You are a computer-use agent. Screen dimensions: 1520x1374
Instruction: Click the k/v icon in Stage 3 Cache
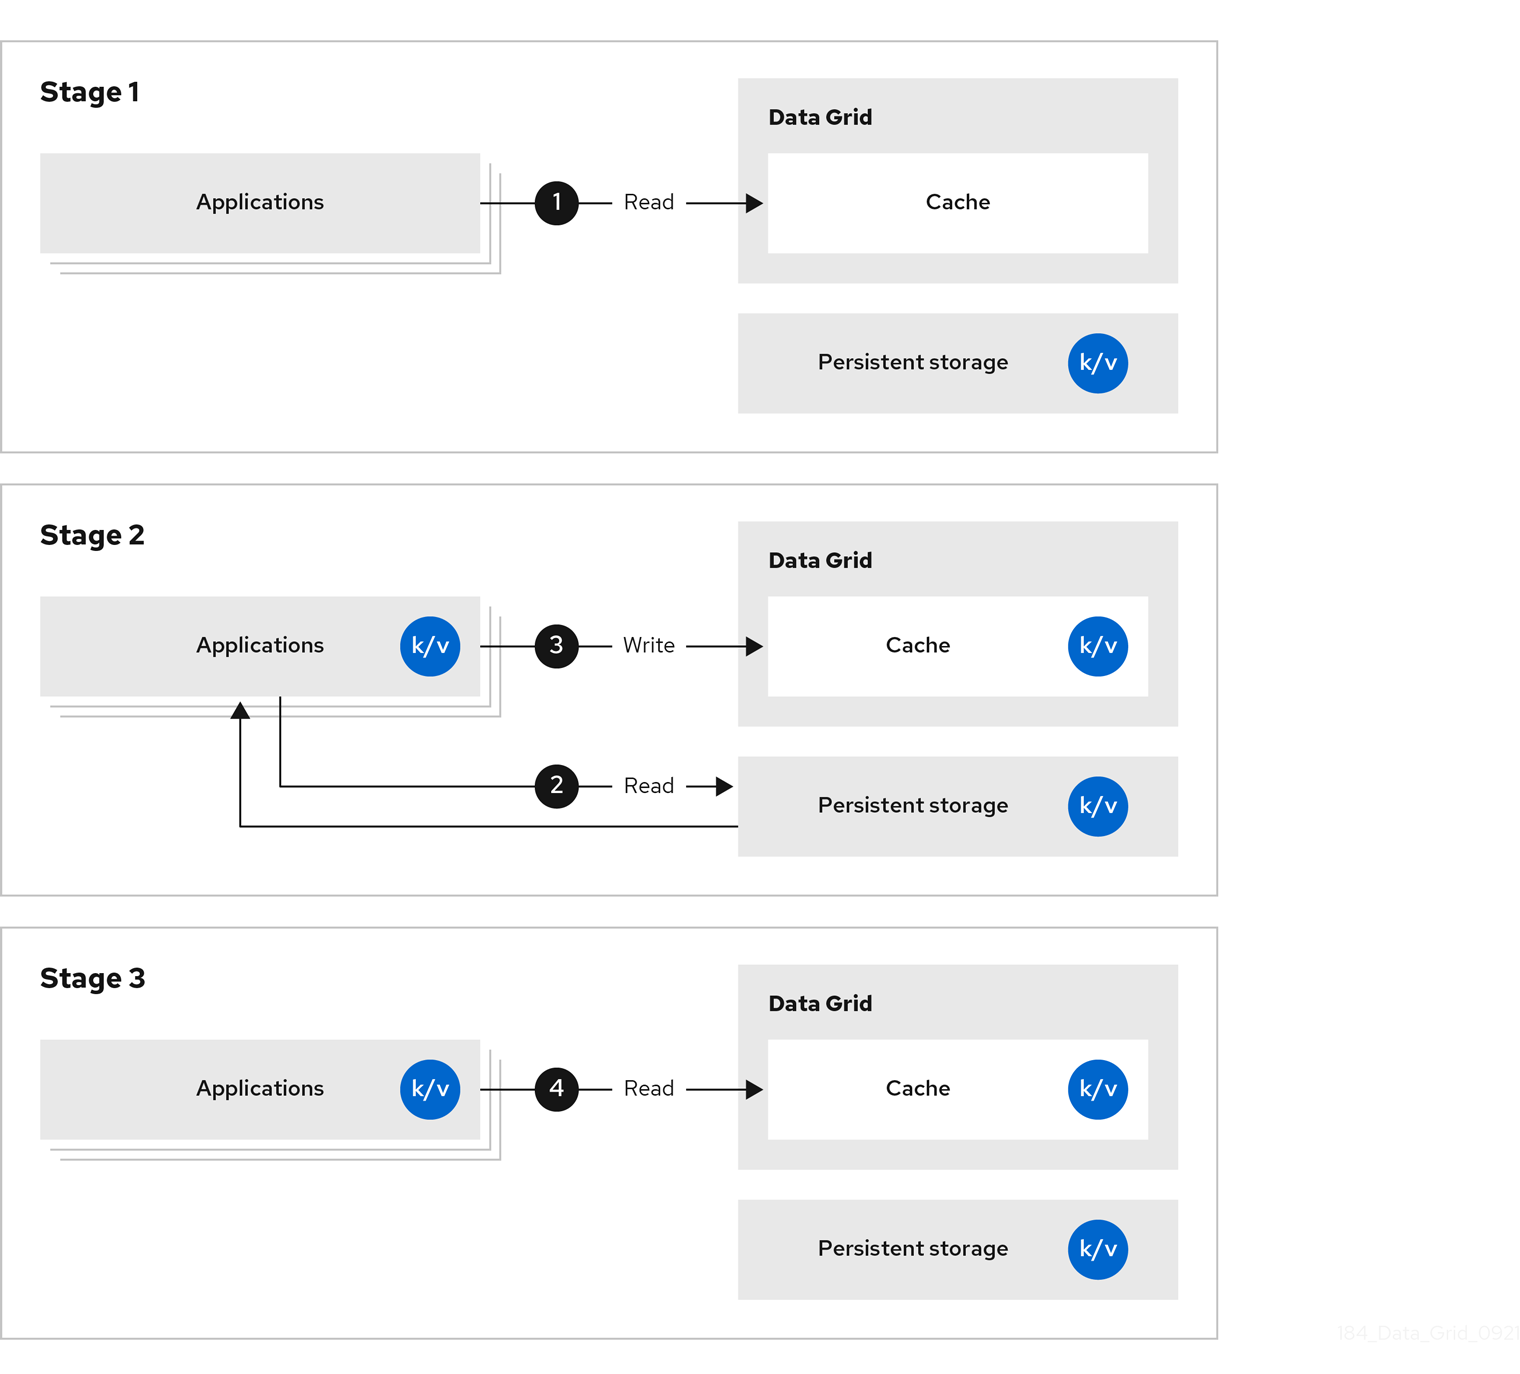click(1098, 1089)
